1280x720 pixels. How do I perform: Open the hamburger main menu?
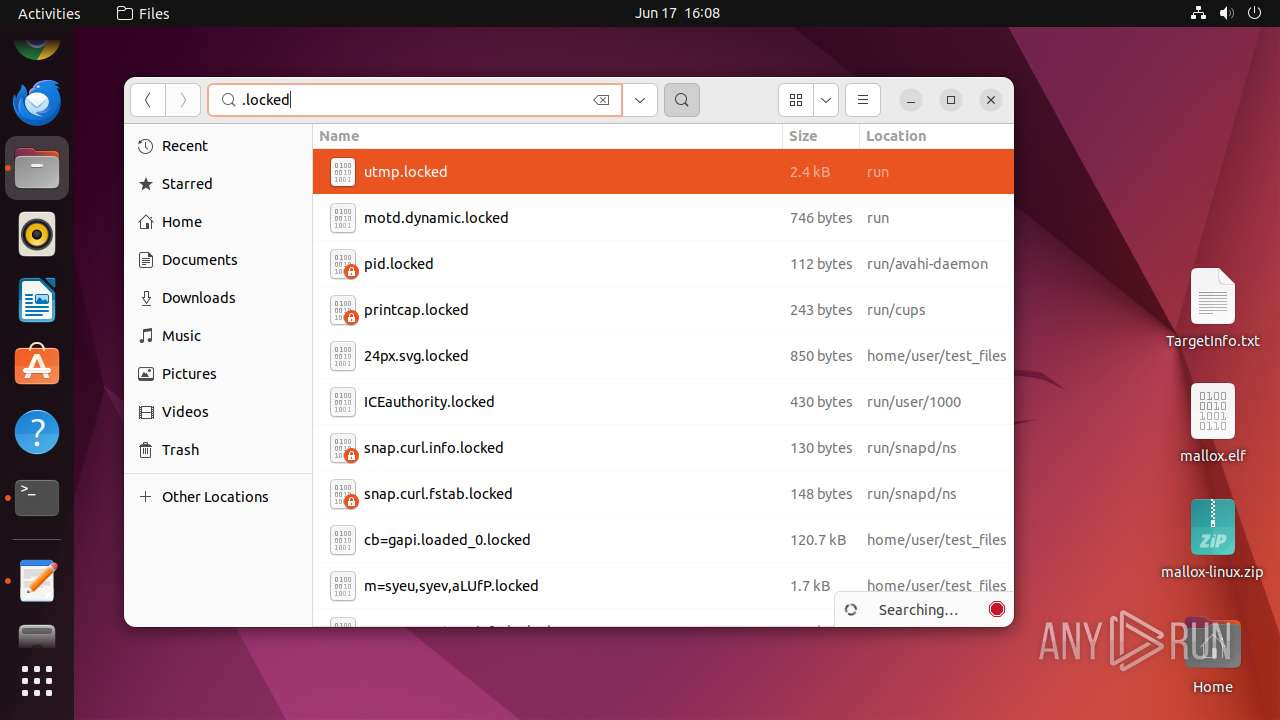[862, 100]
